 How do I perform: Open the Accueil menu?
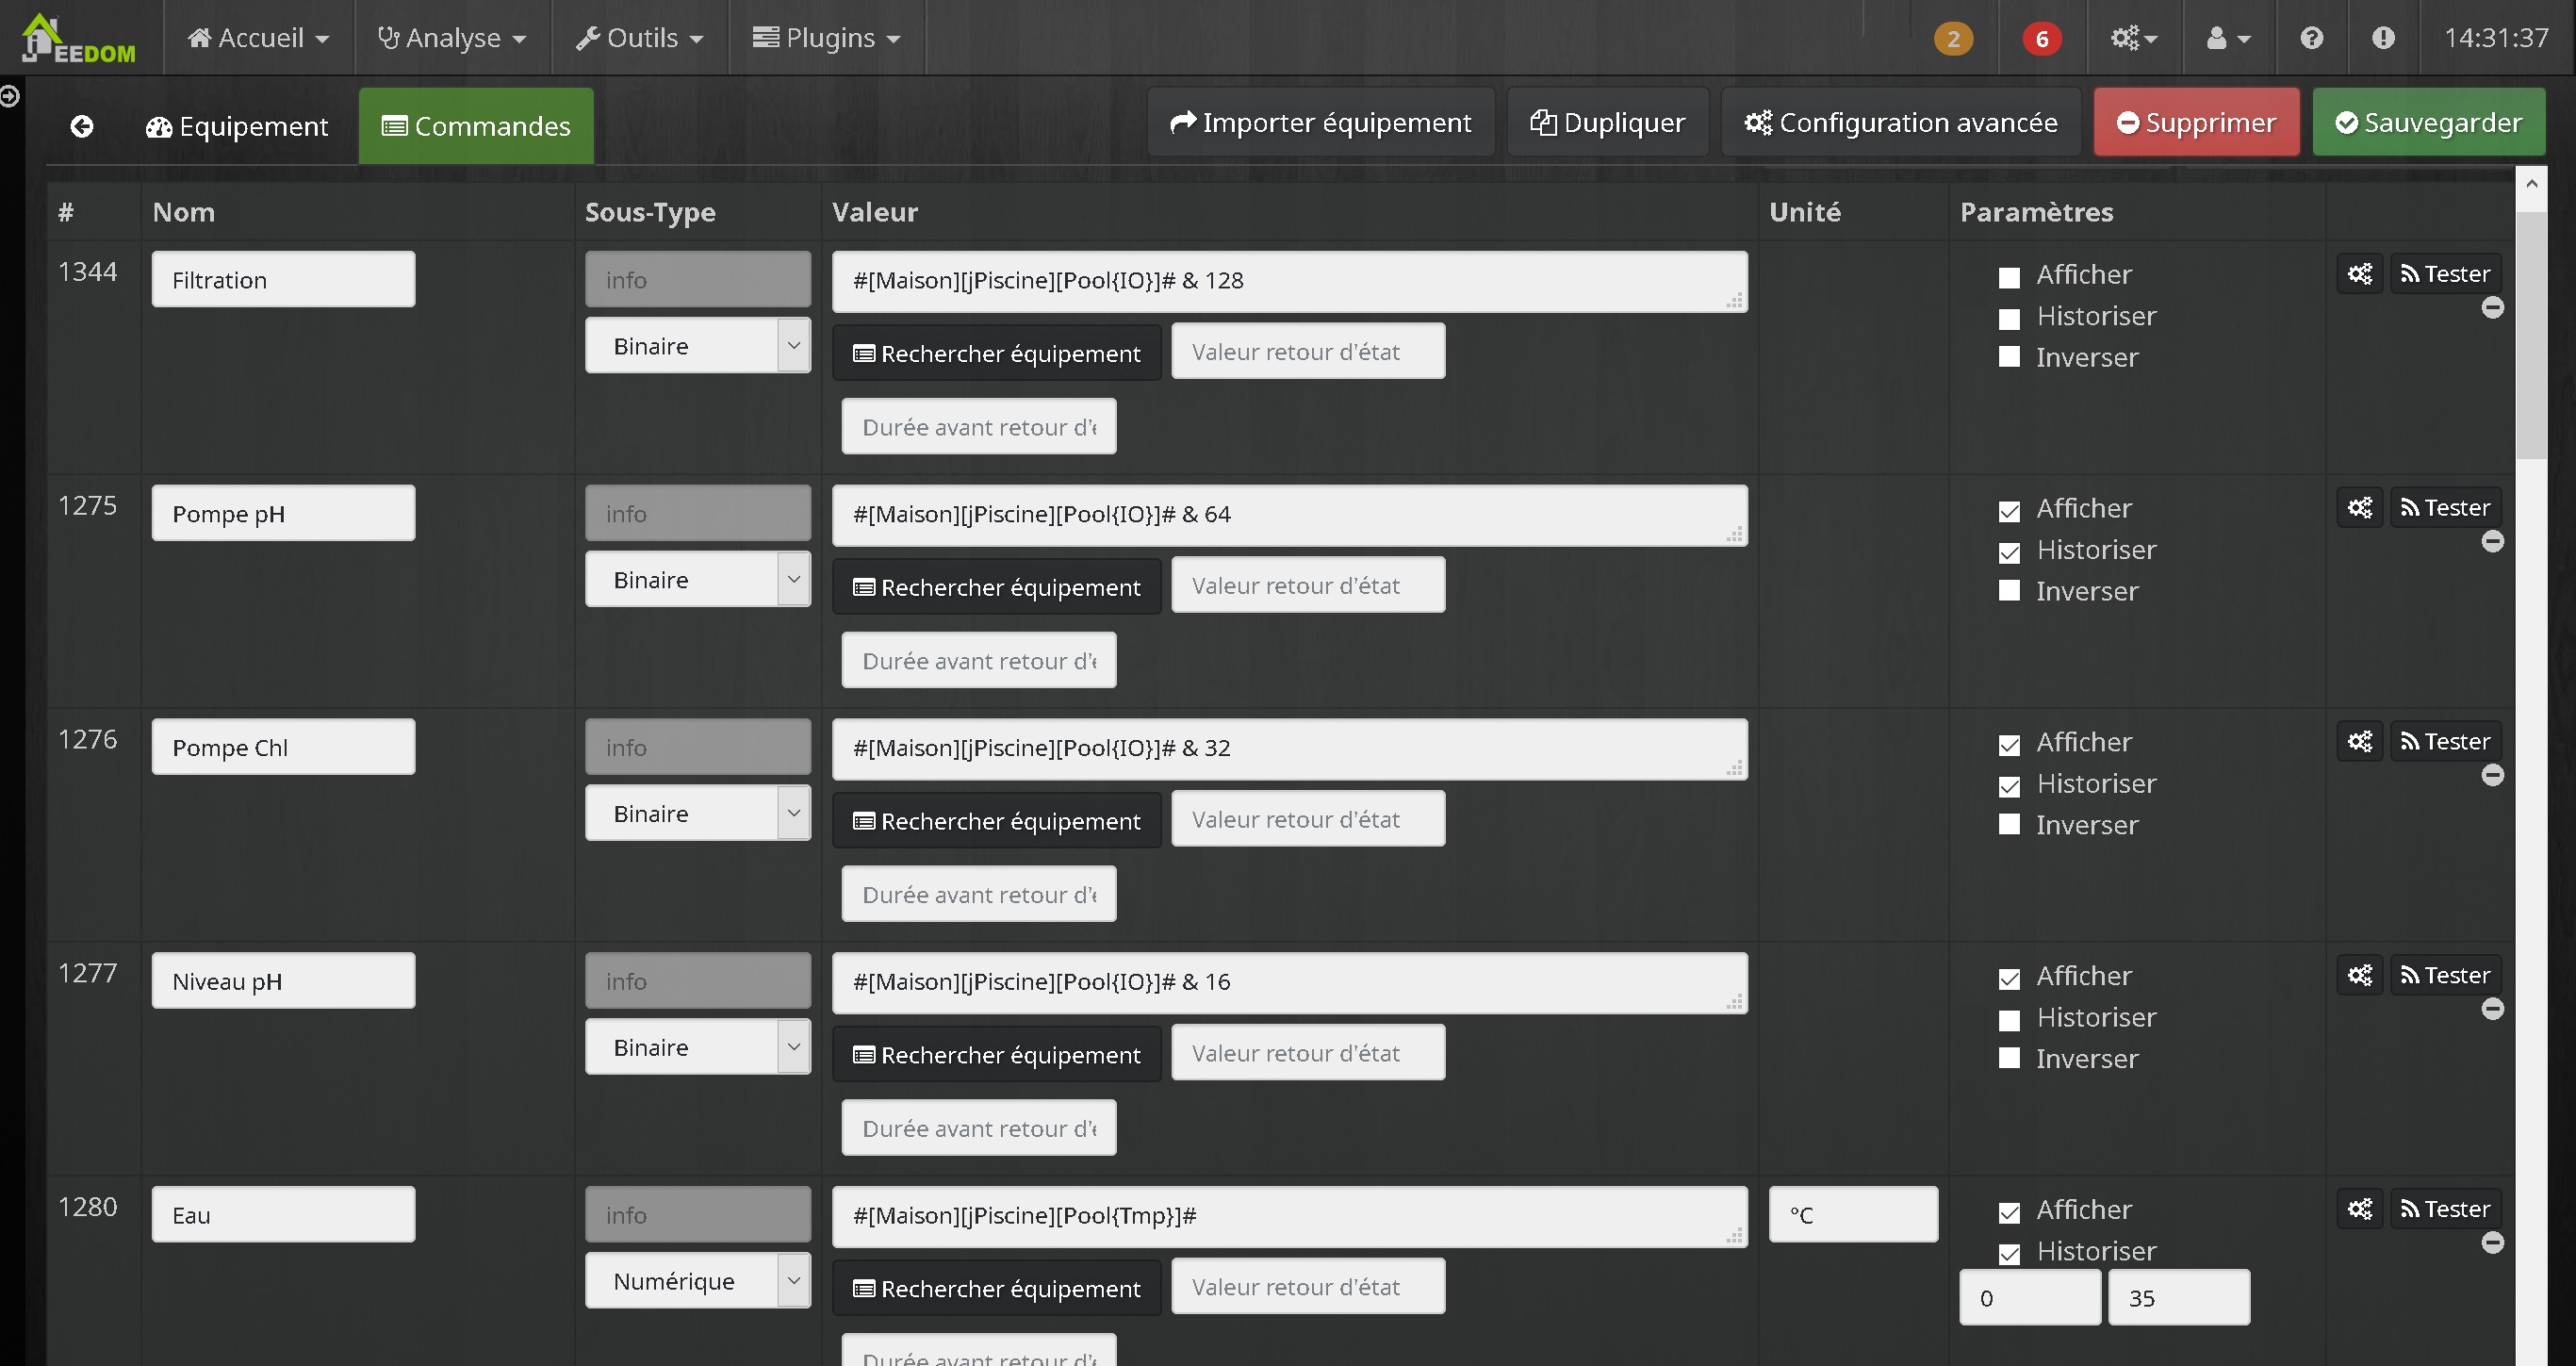(259, 38)
